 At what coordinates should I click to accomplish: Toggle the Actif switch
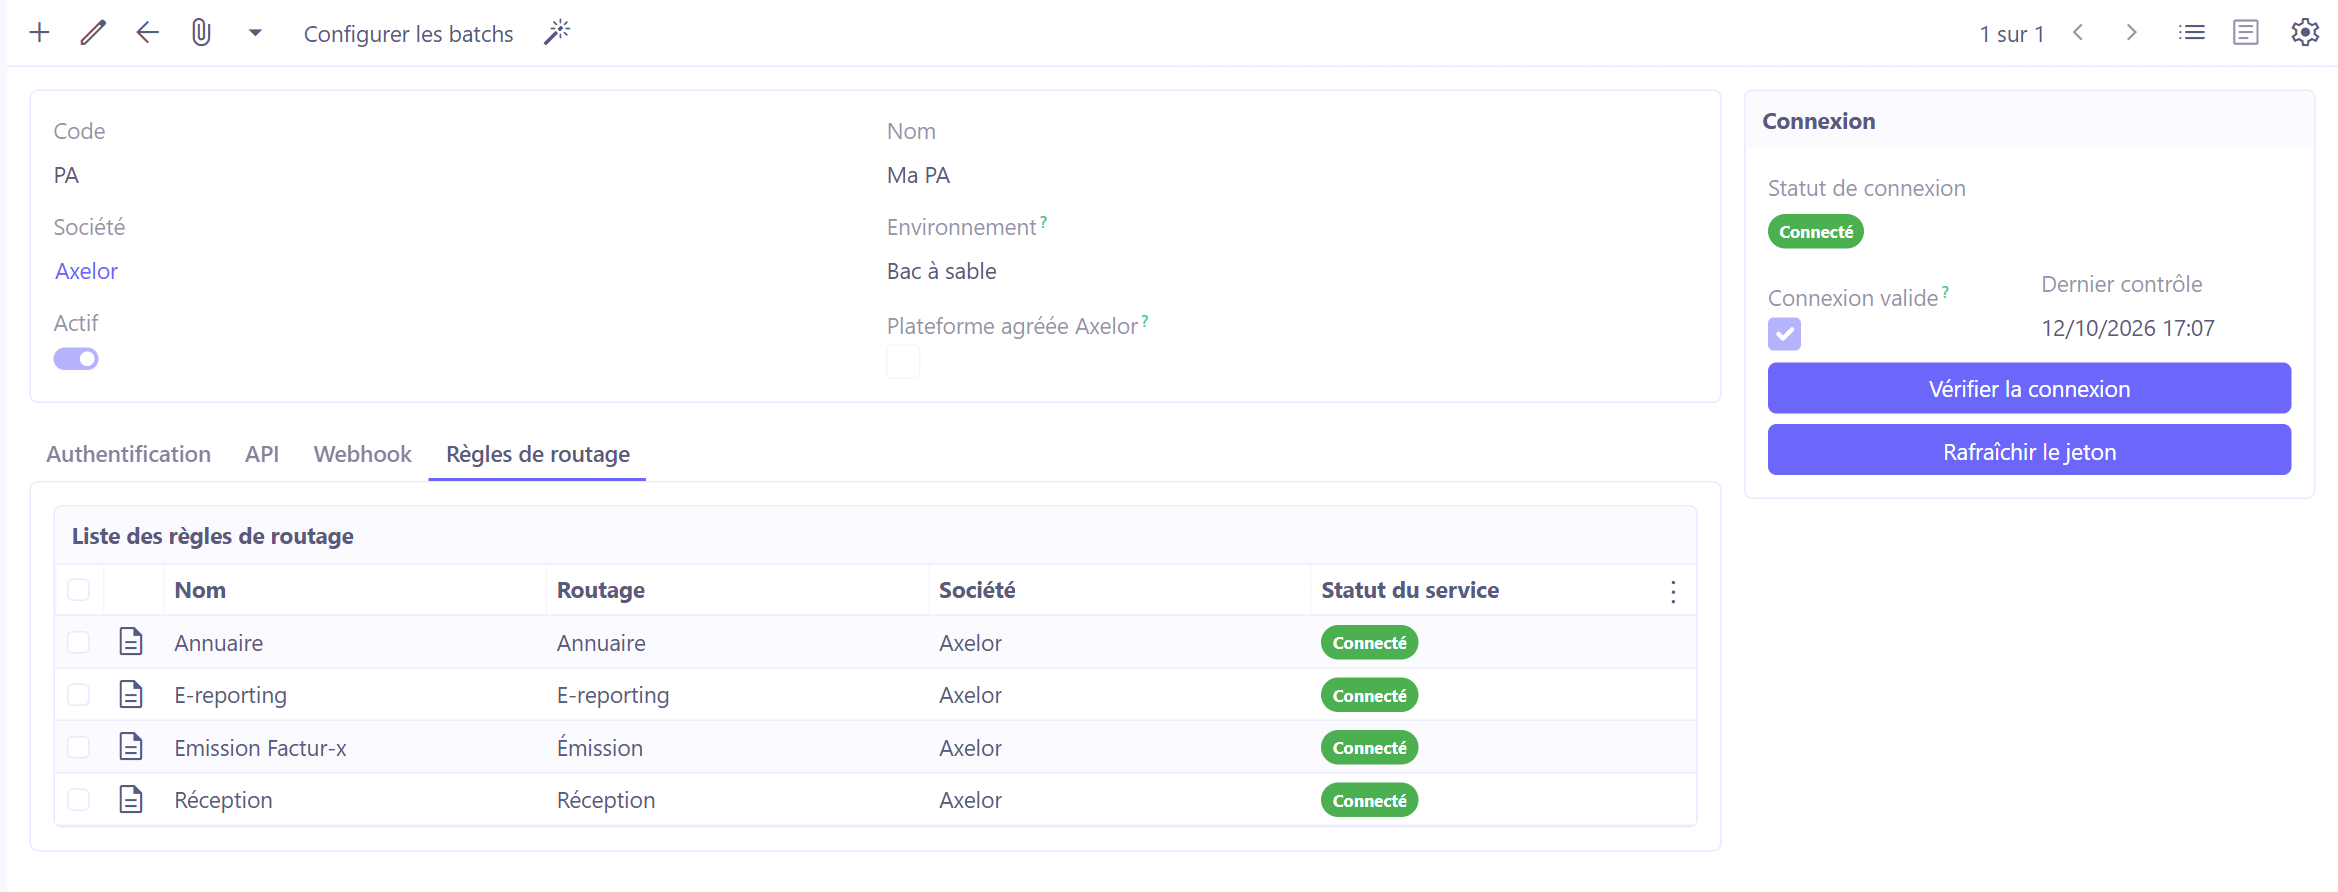point(76,359)
